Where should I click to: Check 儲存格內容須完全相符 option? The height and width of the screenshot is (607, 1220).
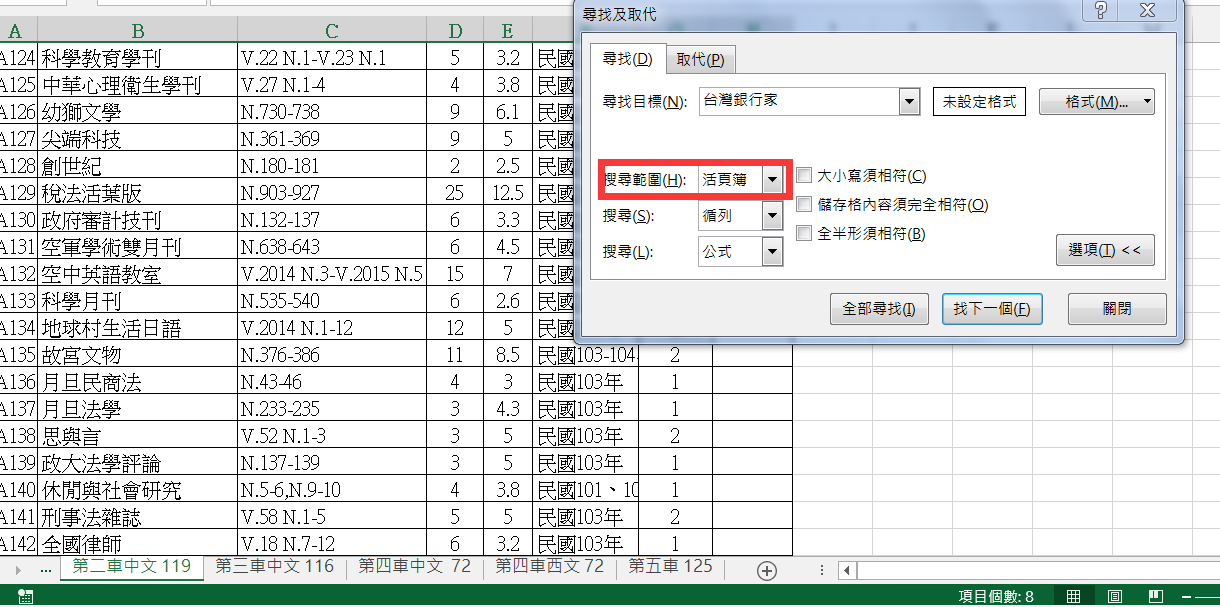tap(805, 205)
